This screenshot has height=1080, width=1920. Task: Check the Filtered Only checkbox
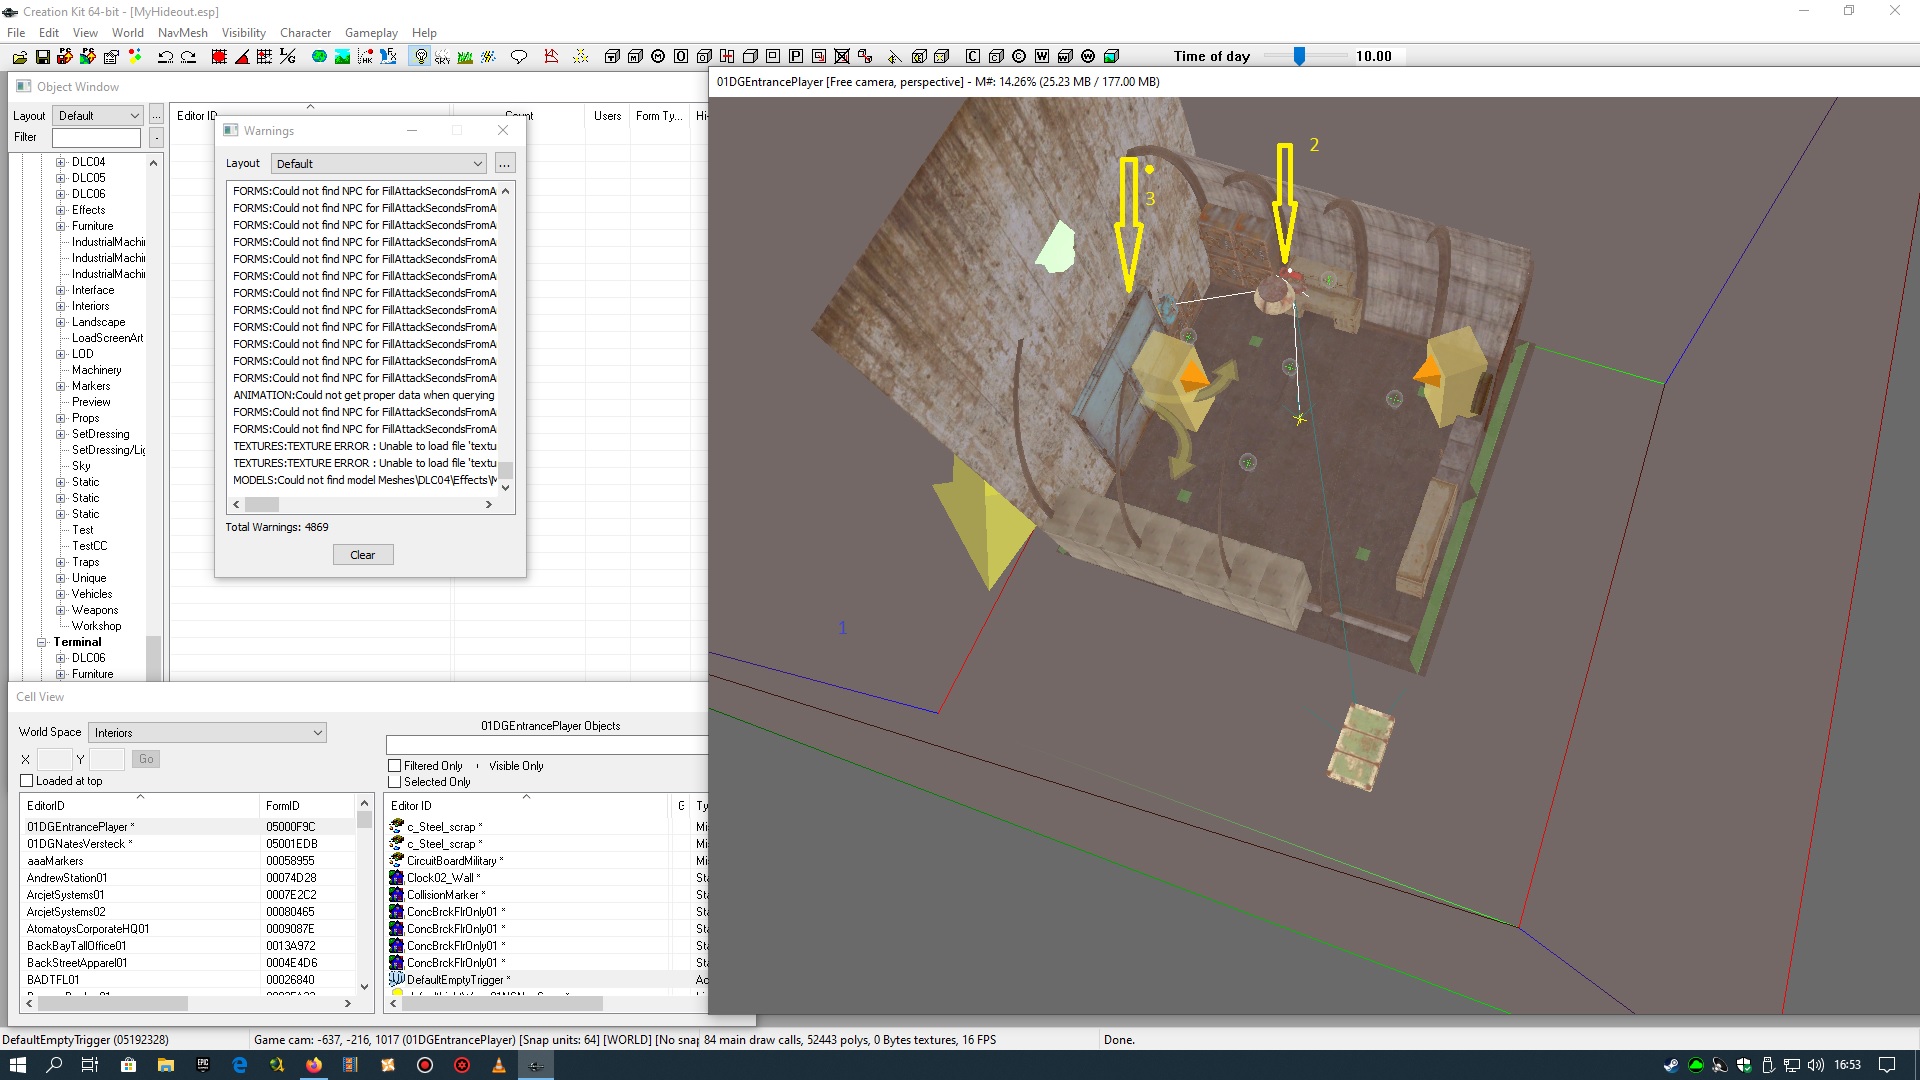[394, 766]
